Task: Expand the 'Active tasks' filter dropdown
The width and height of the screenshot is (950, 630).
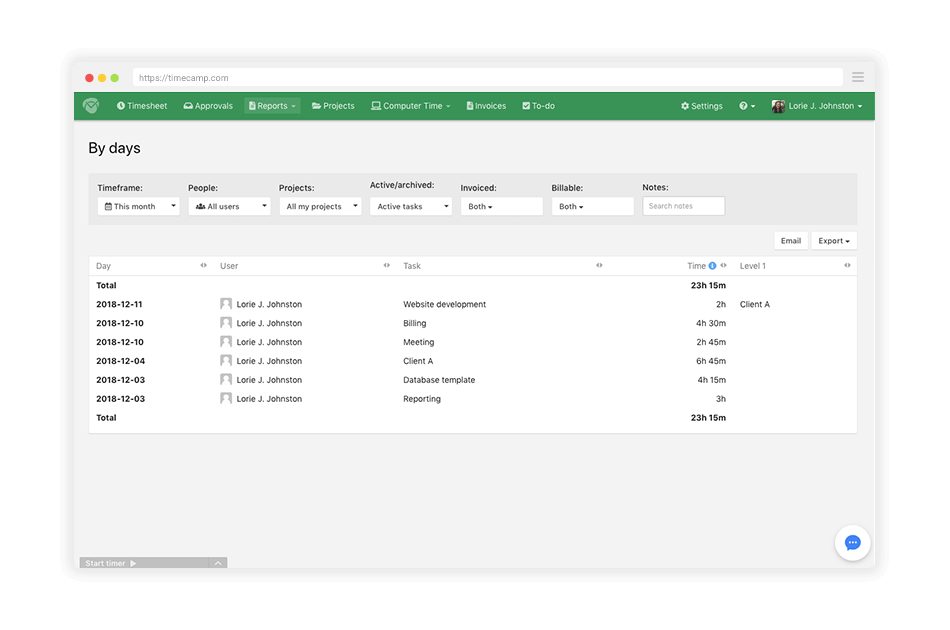Action: [x=410, y=207]
